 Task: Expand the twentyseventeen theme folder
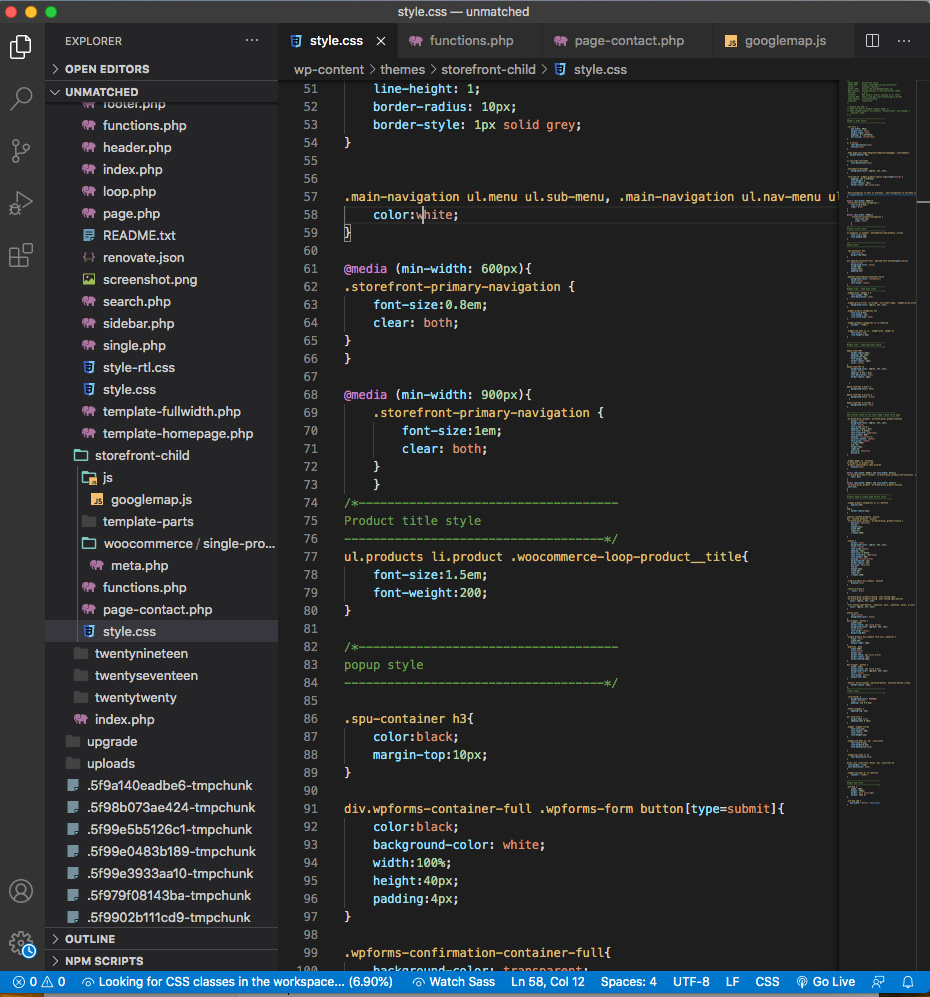point(161,675)
